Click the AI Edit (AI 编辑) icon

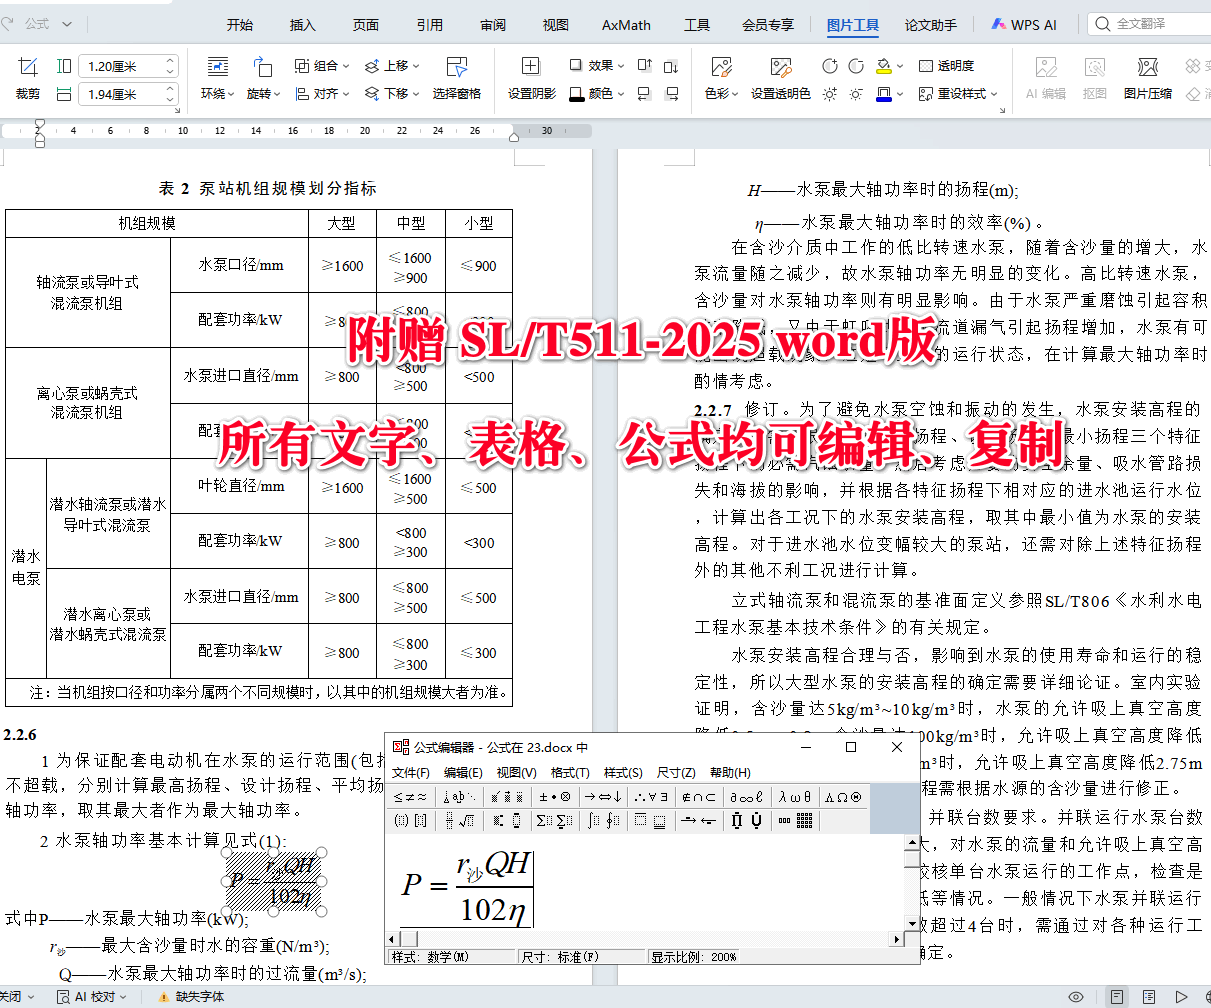point(1046,67)
